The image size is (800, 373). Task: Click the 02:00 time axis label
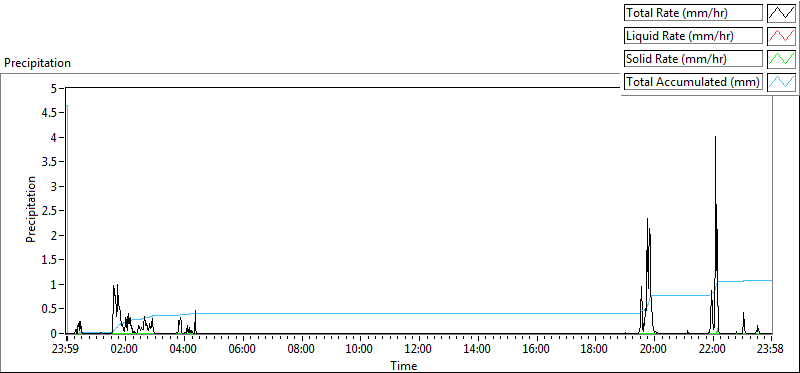(x=125, y=349)
